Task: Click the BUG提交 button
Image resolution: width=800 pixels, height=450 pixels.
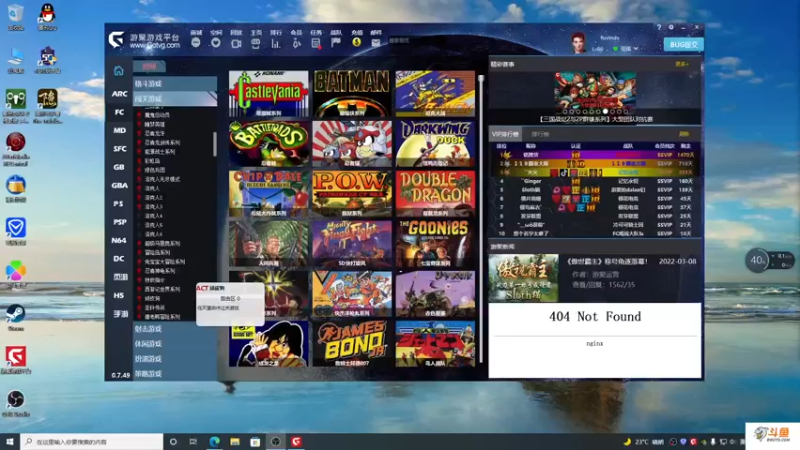Action: [684, 45]
